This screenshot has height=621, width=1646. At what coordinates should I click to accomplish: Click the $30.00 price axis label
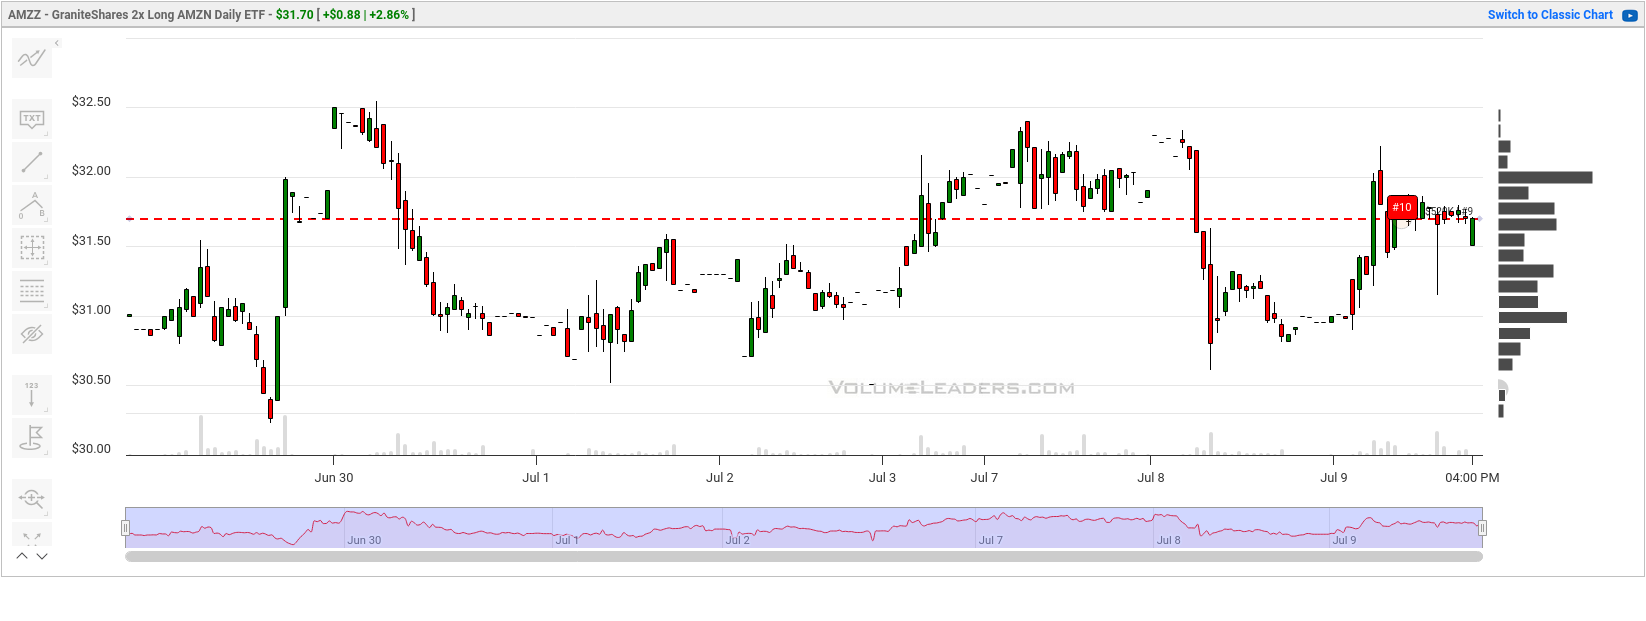[91, 449]
